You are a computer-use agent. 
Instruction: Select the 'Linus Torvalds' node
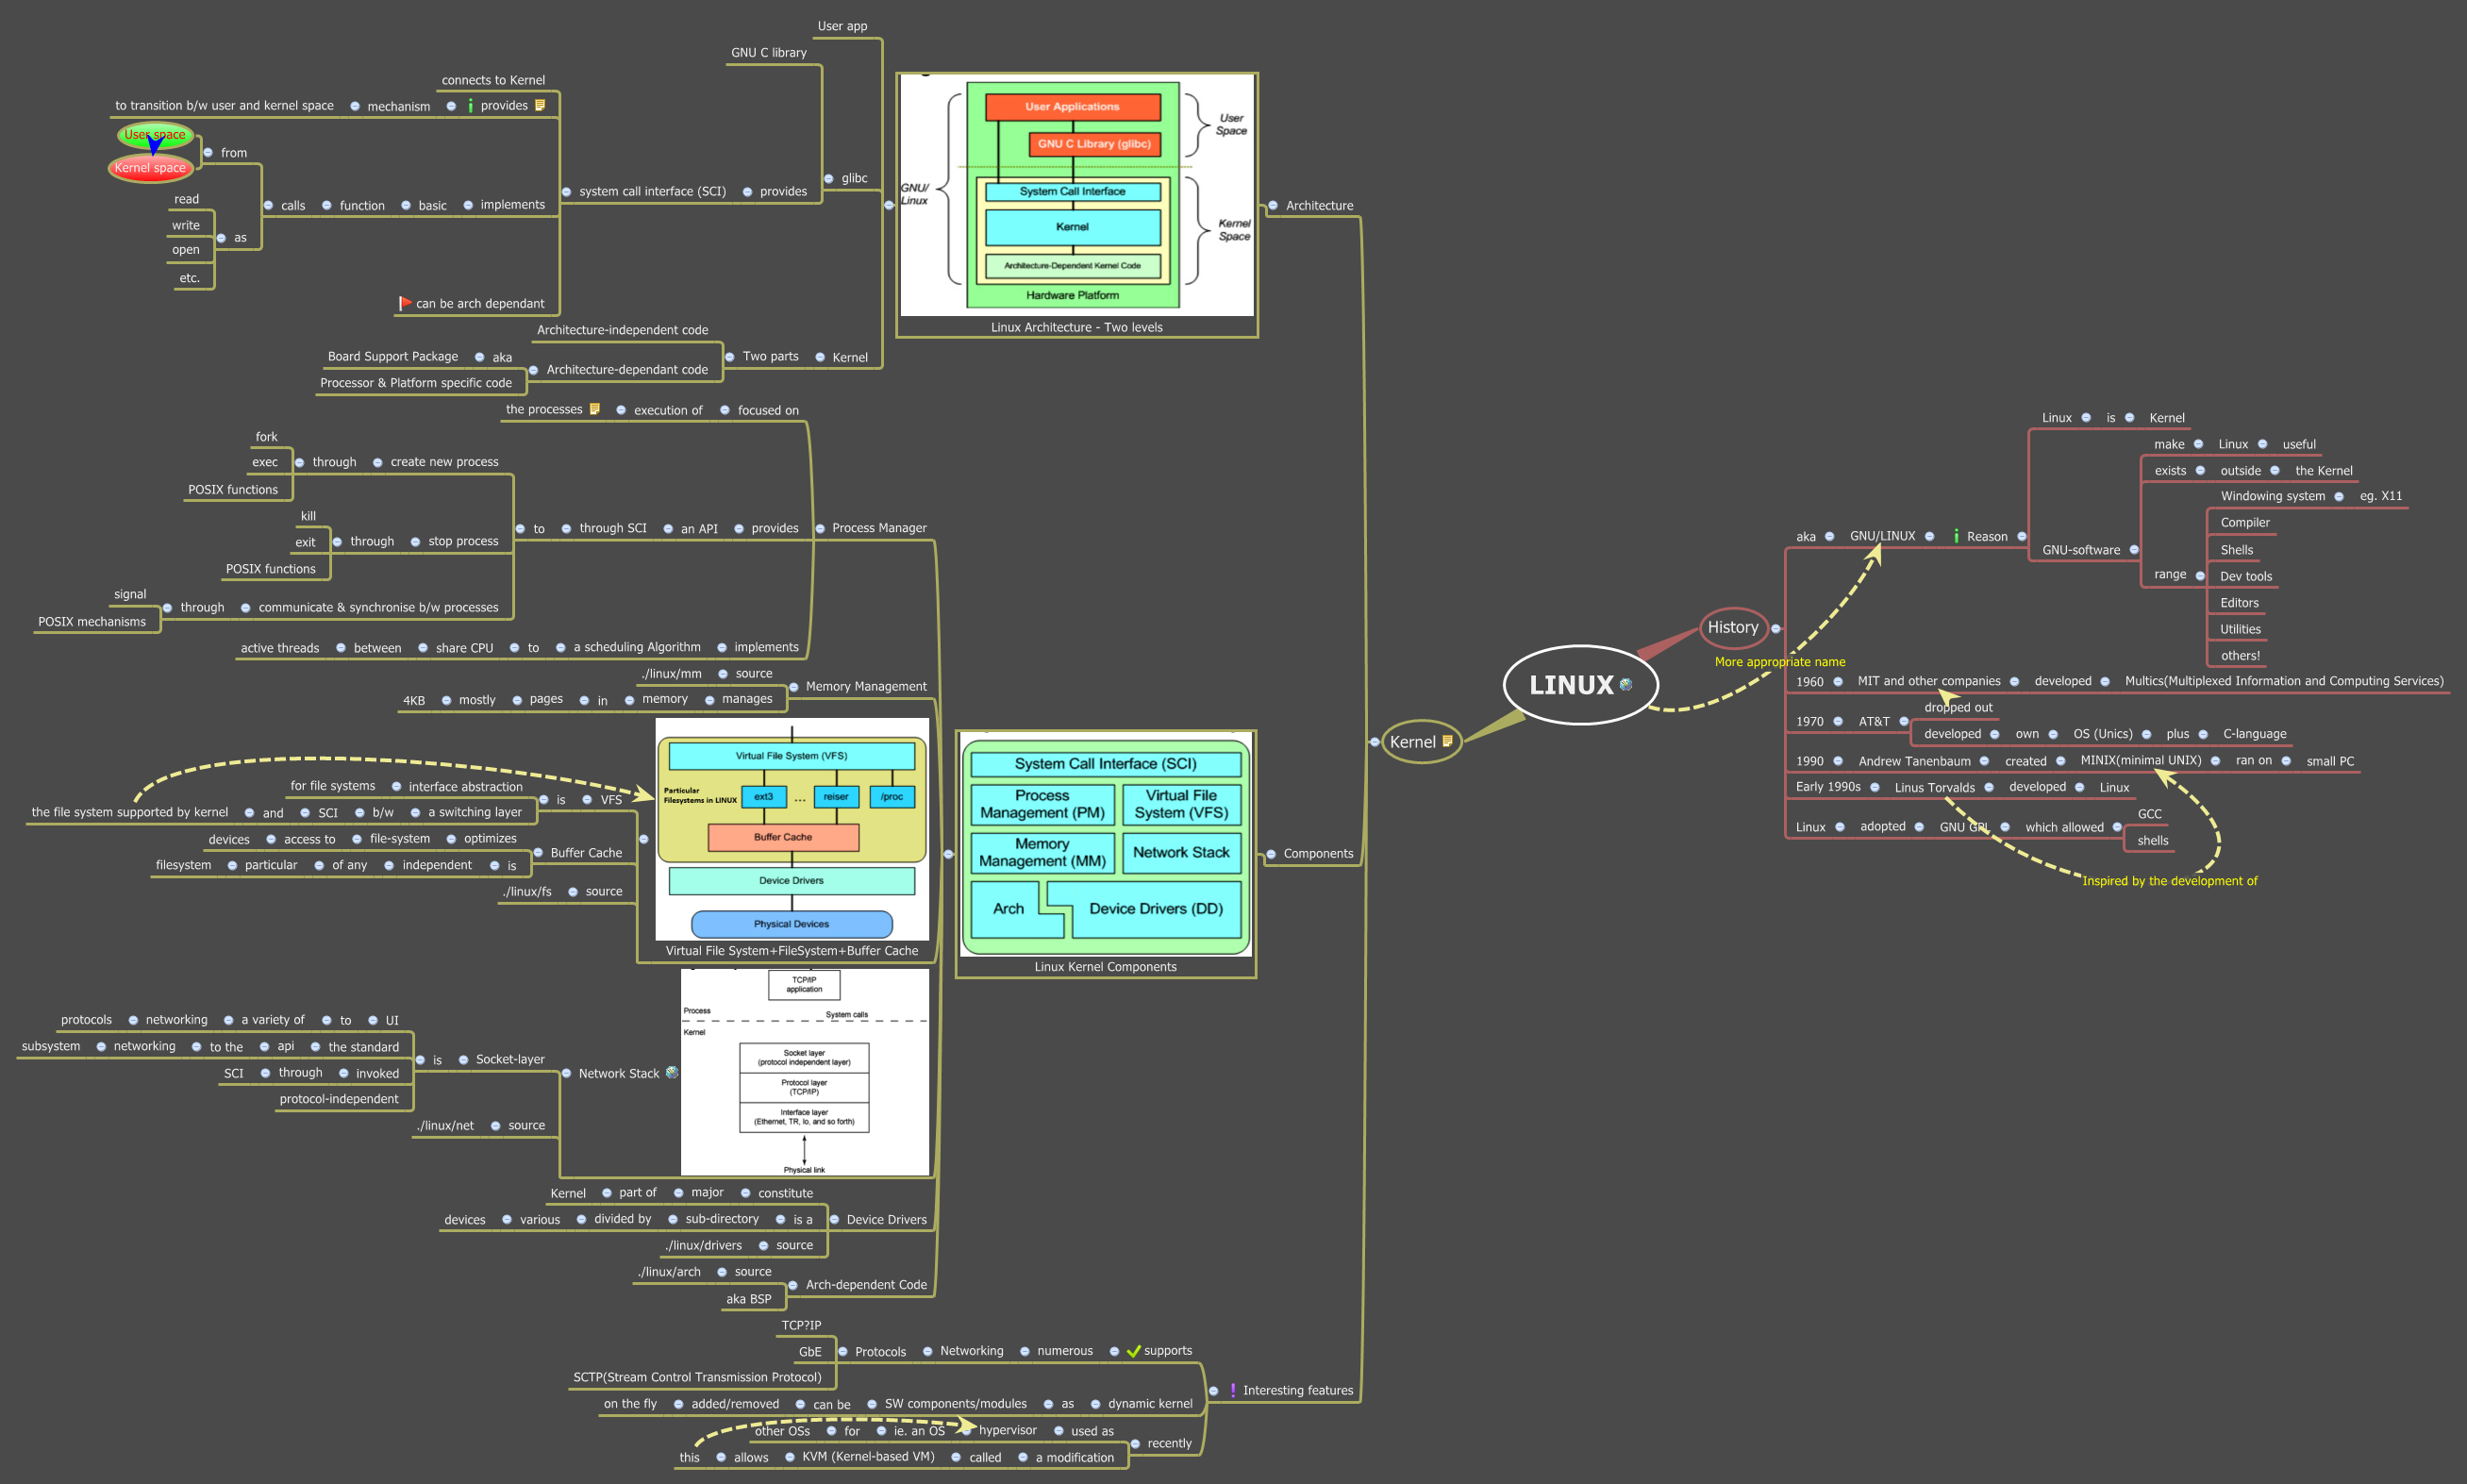click(x=1934, y=787)
